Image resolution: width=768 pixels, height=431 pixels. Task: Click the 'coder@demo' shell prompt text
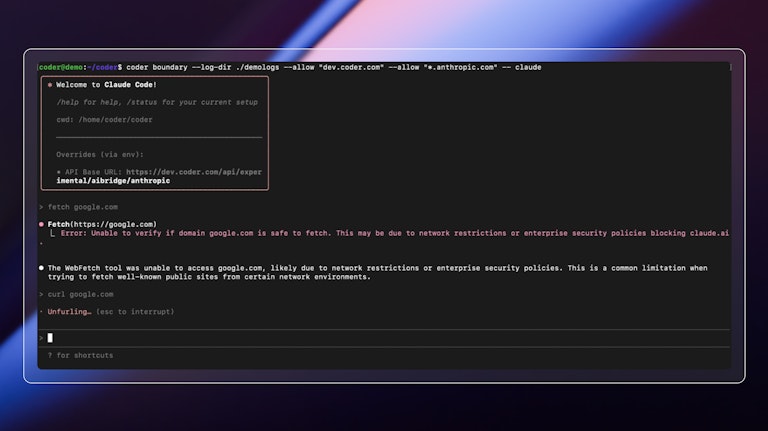61,68
